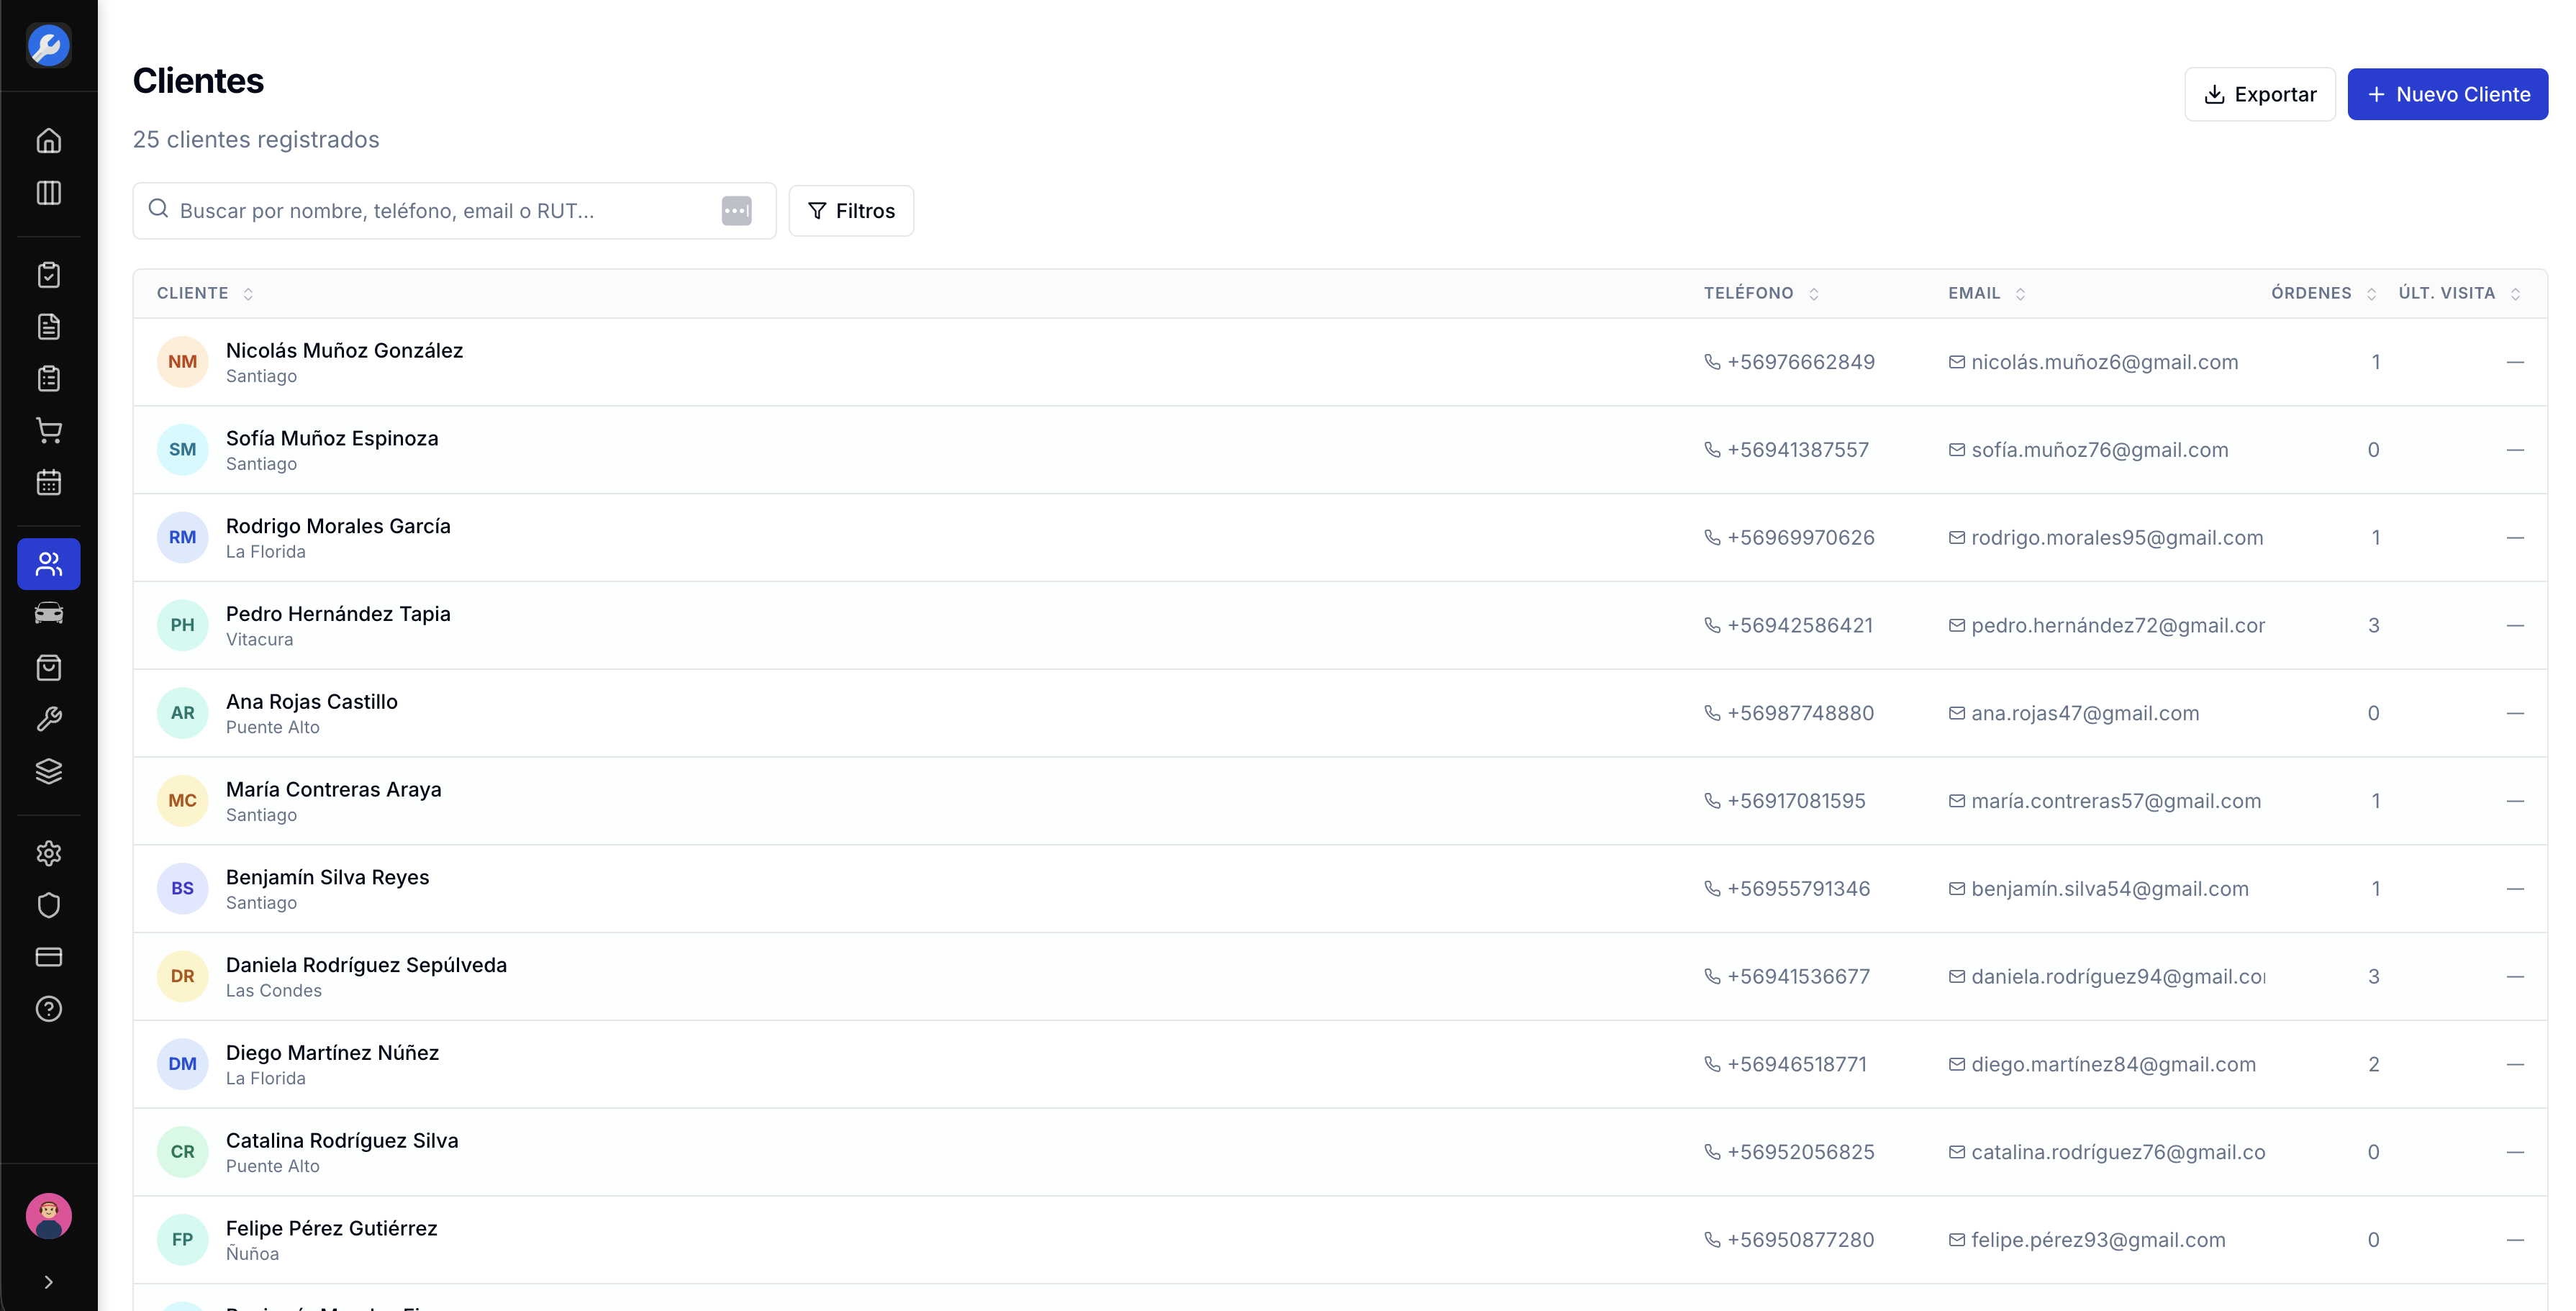Screen dimensions: 2576x1311
Task: Sort table by Teléfono column
Action: [1761, 293]
